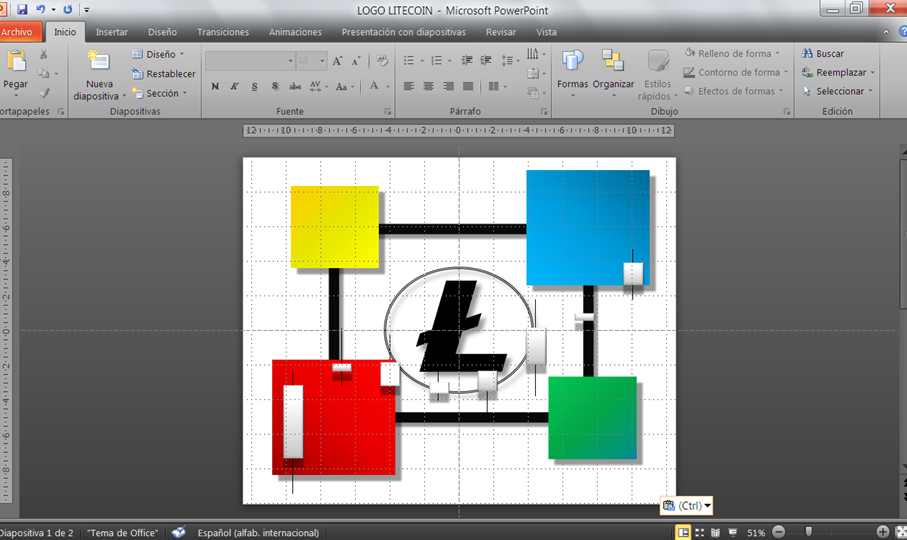This screenshot has width=907, height=540.
Task: Switch to the Vista tab
Action: coord(546,32)
